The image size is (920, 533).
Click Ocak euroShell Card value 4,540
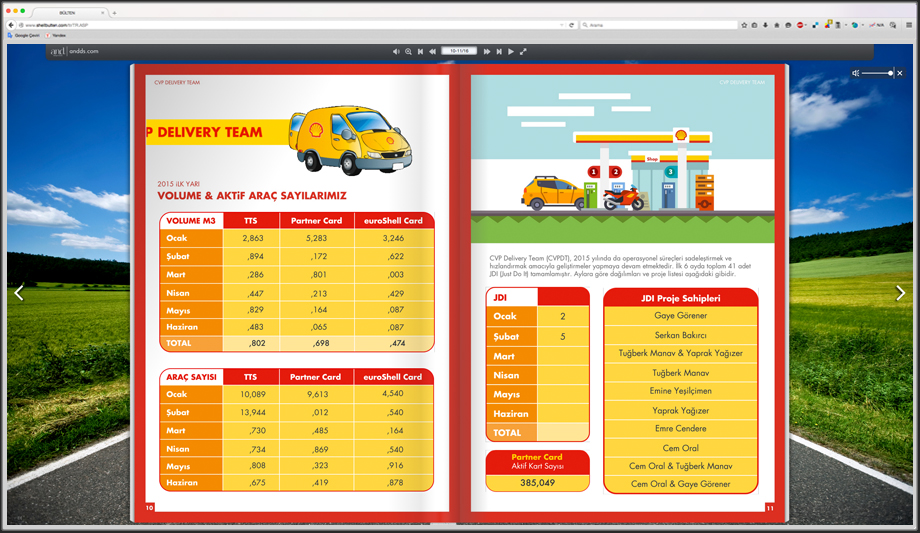click(393, 393)
